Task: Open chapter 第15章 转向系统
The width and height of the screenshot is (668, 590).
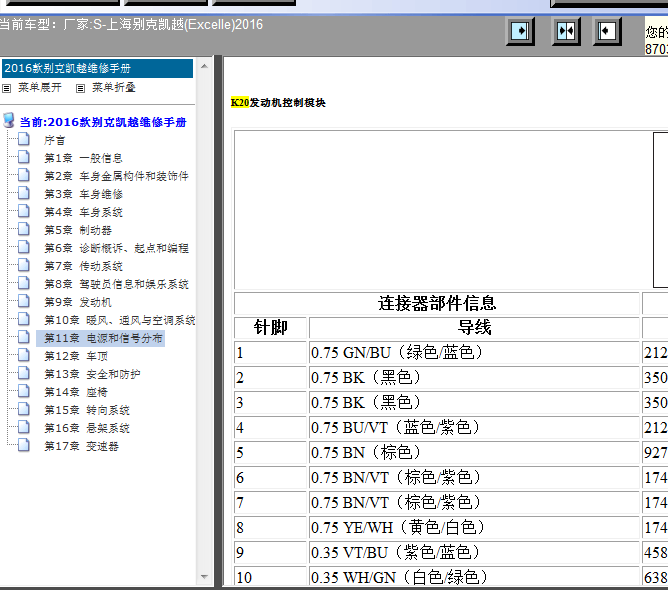Action: click(87, 410)
